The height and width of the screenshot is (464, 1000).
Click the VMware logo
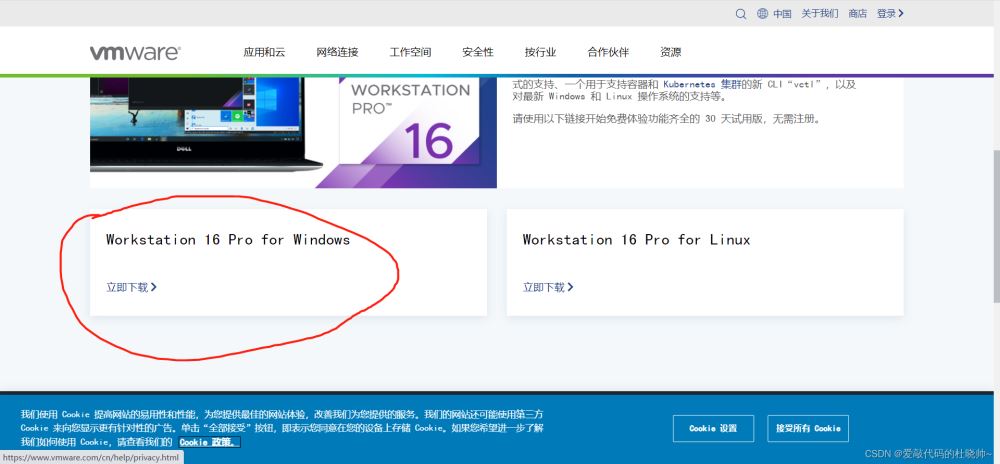pyautogui.click(x=135, y=53)
